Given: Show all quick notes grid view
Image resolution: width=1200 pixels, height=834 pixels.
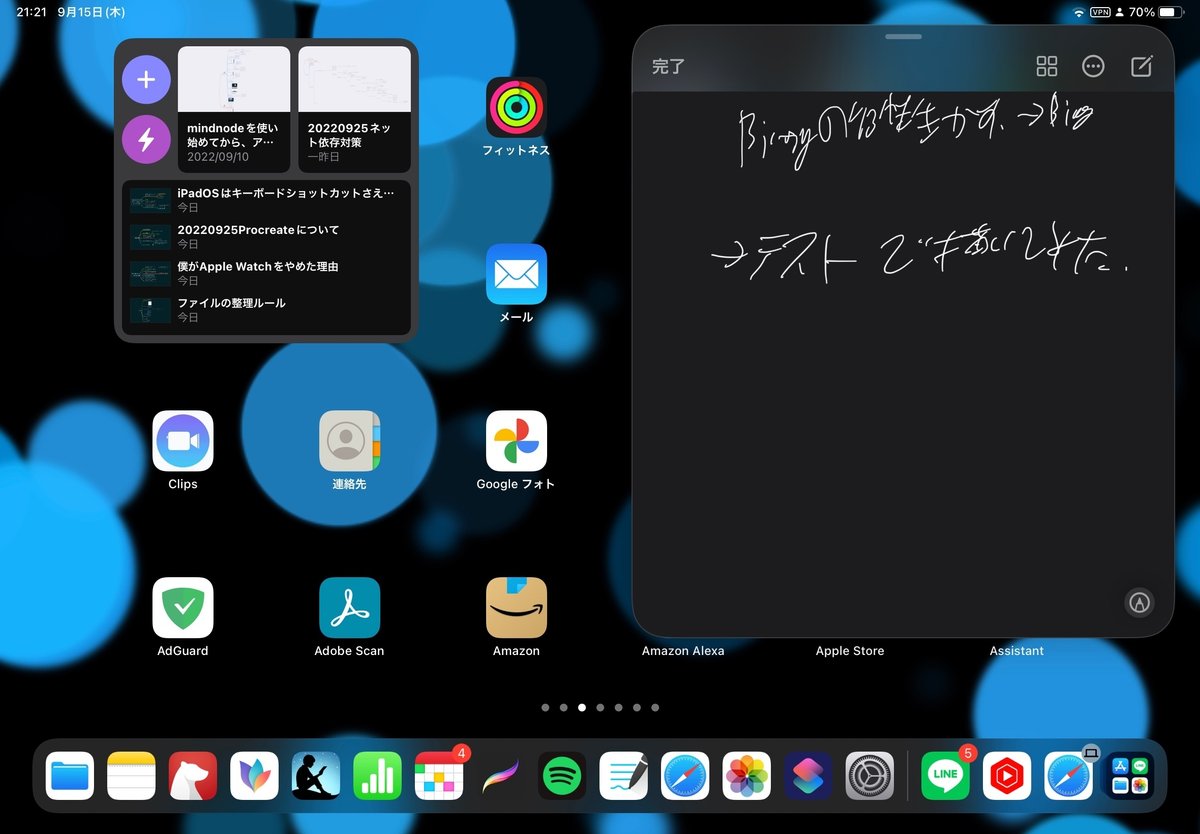Looking at the screenshot, I should 1047,67.
